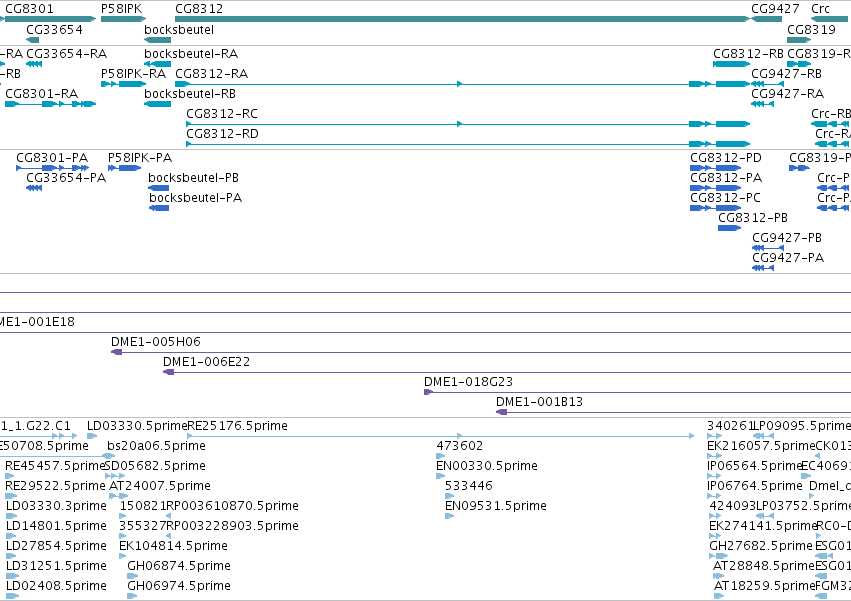Click BAC clone DME1-006E22
The width and height of the screenshot is (851, 601).
click(206, 362)
